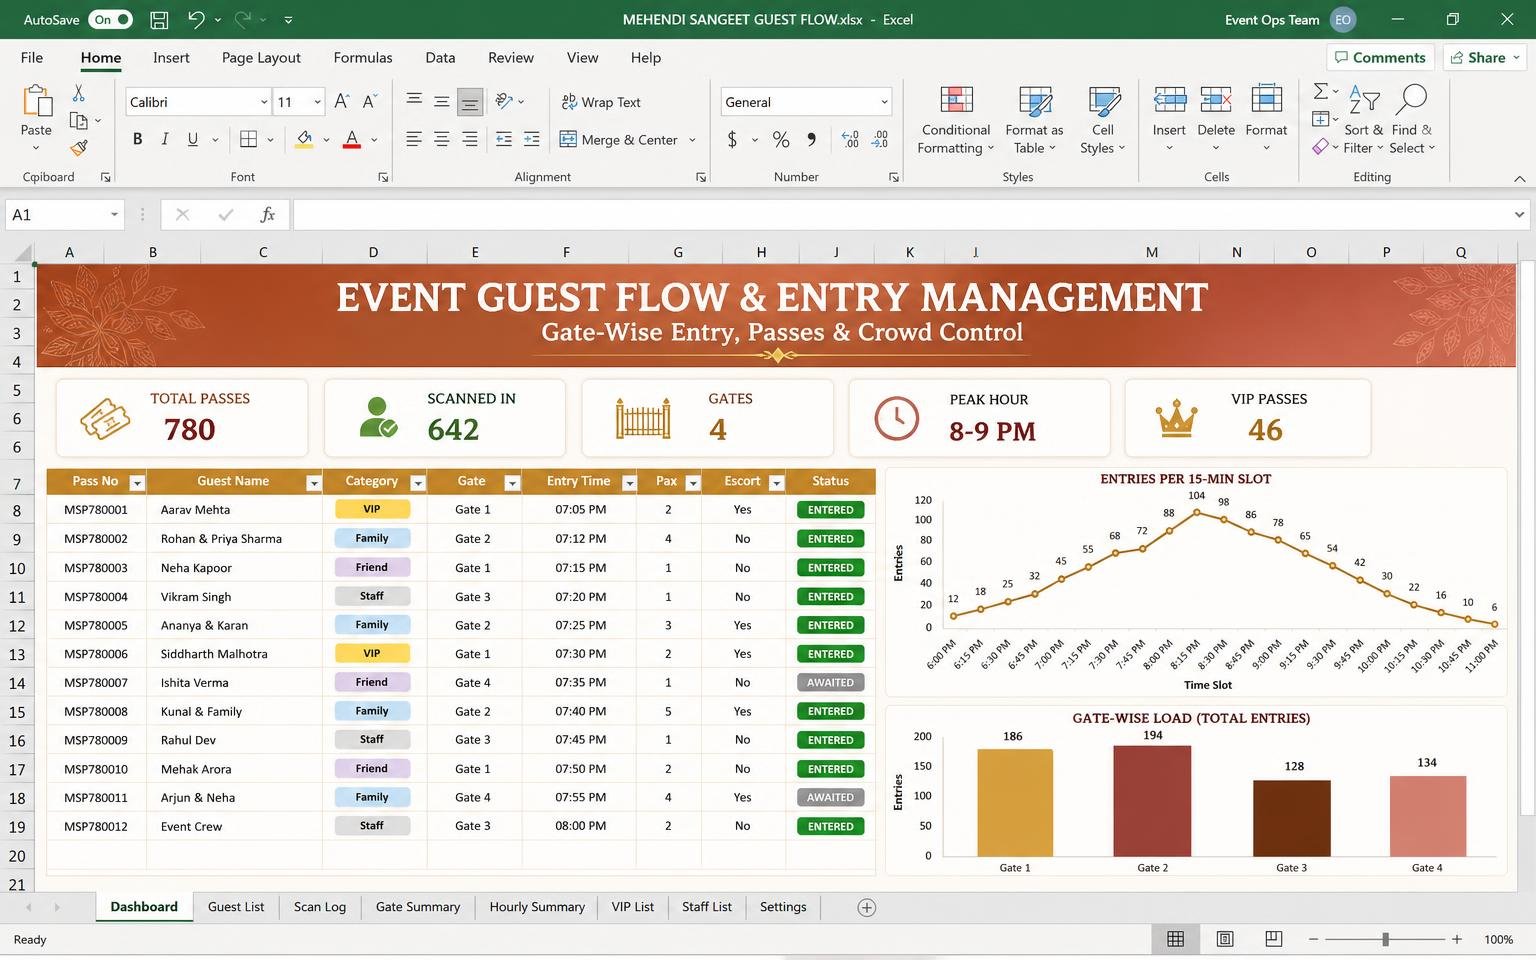
Task: Click the Name Box showing A1
Action: pyautogui.click(x=55, y=214)
